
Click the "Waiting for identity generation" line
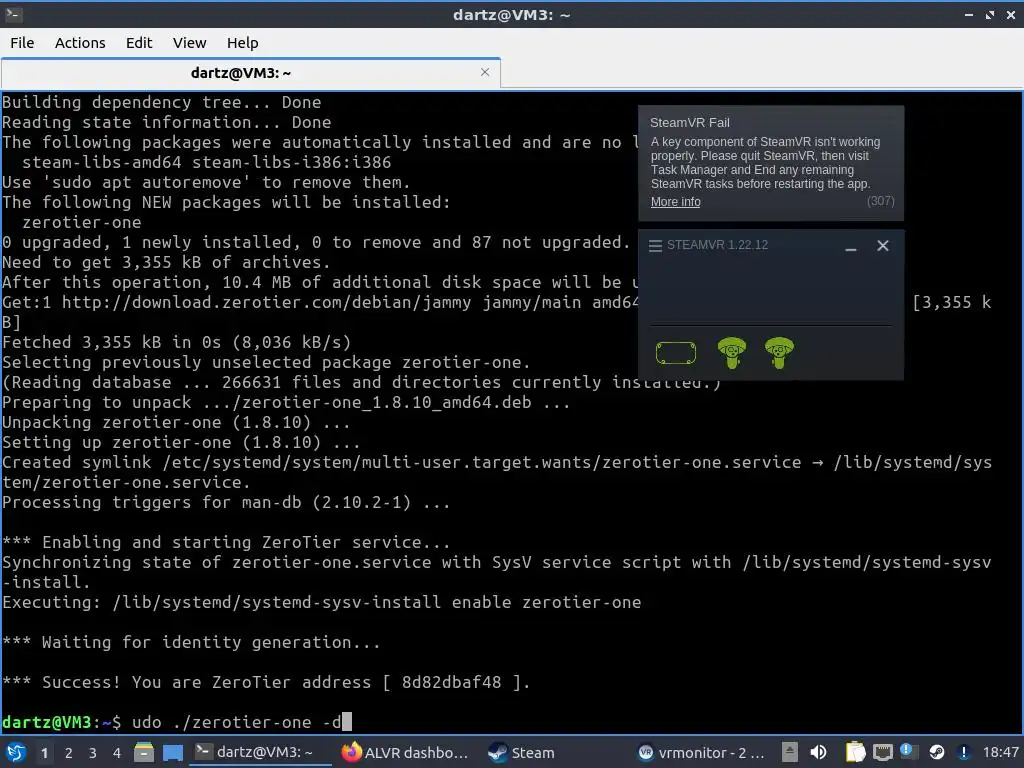pos(191,642)
